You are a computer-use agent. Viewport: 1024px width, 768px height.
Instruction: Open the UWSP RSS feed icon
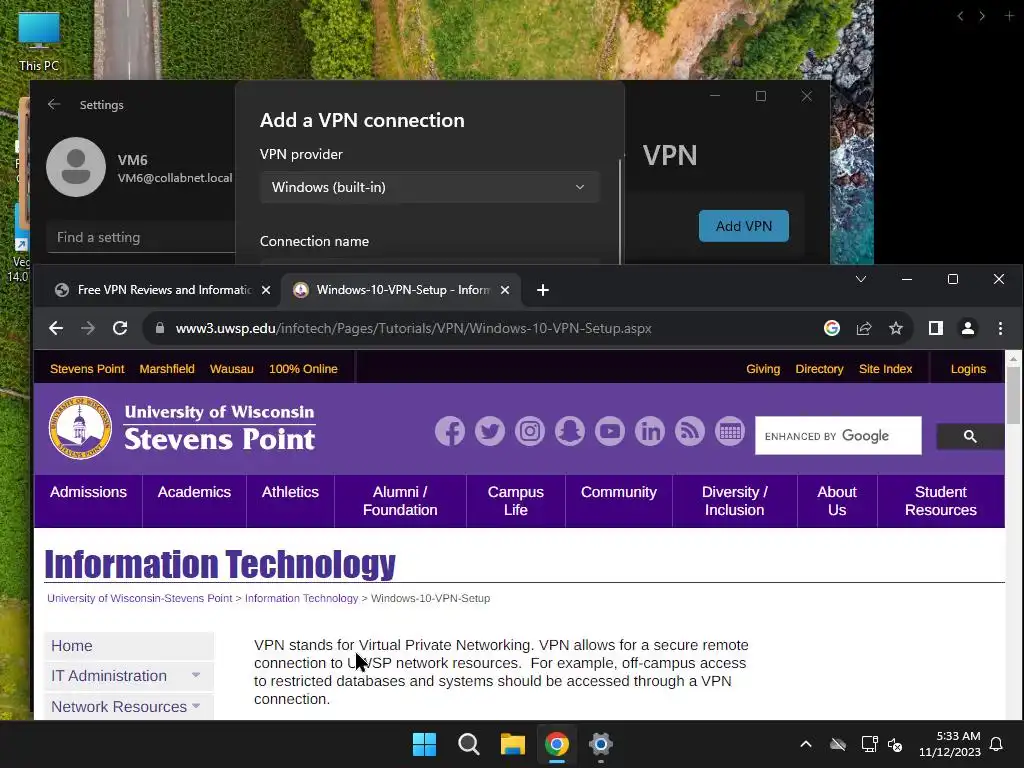690,432
